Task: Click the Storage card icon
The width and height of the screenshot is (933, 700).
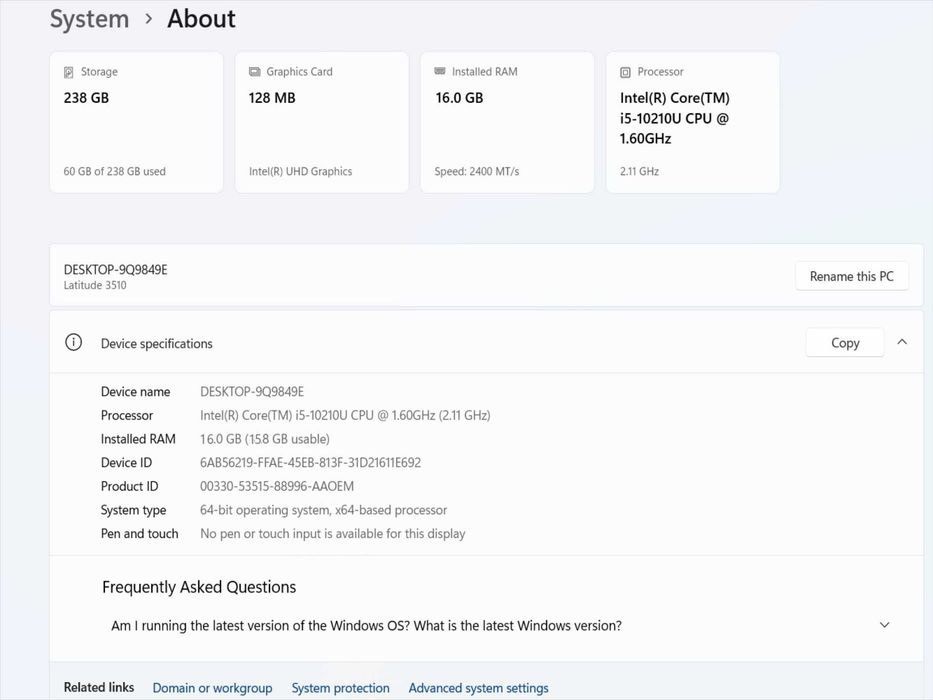Action: tap(68, 72)
